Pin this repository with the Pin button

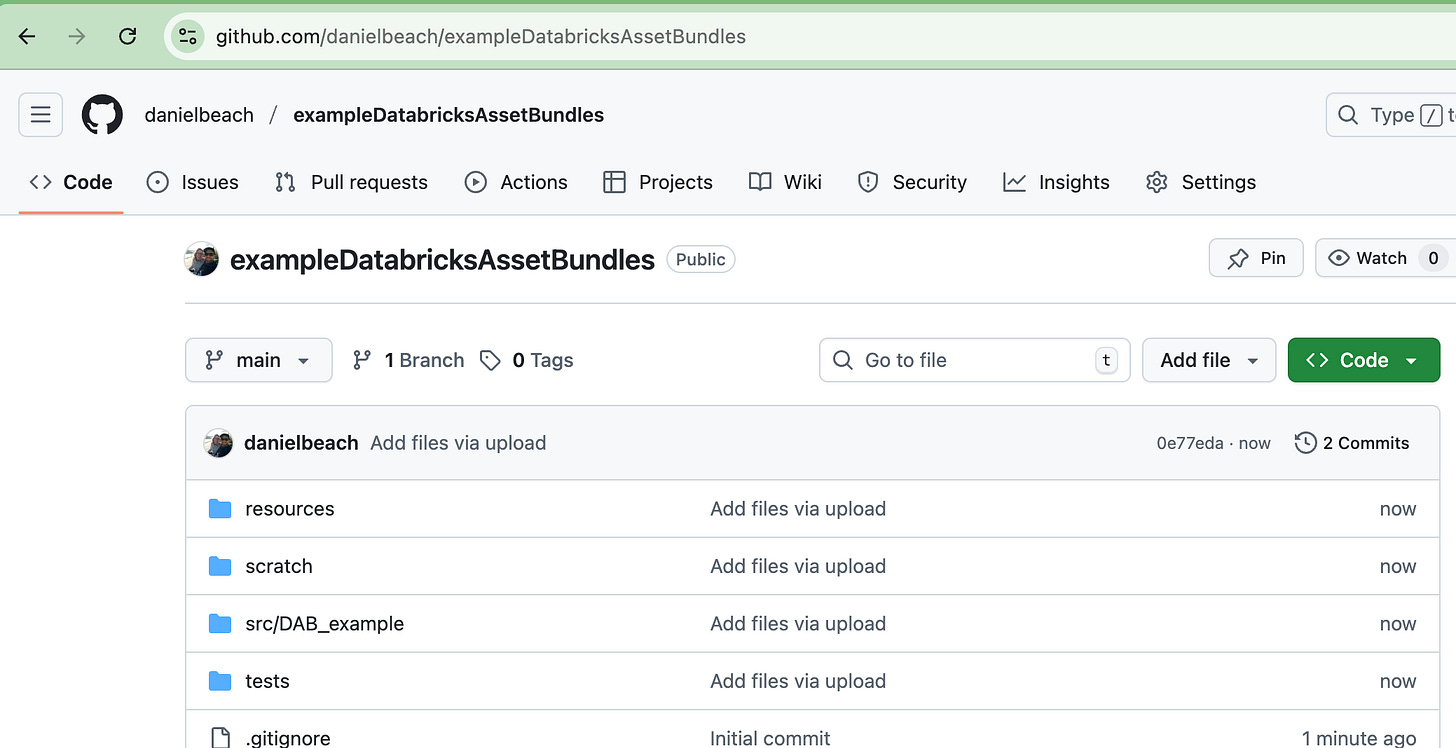pos(1256,258)
